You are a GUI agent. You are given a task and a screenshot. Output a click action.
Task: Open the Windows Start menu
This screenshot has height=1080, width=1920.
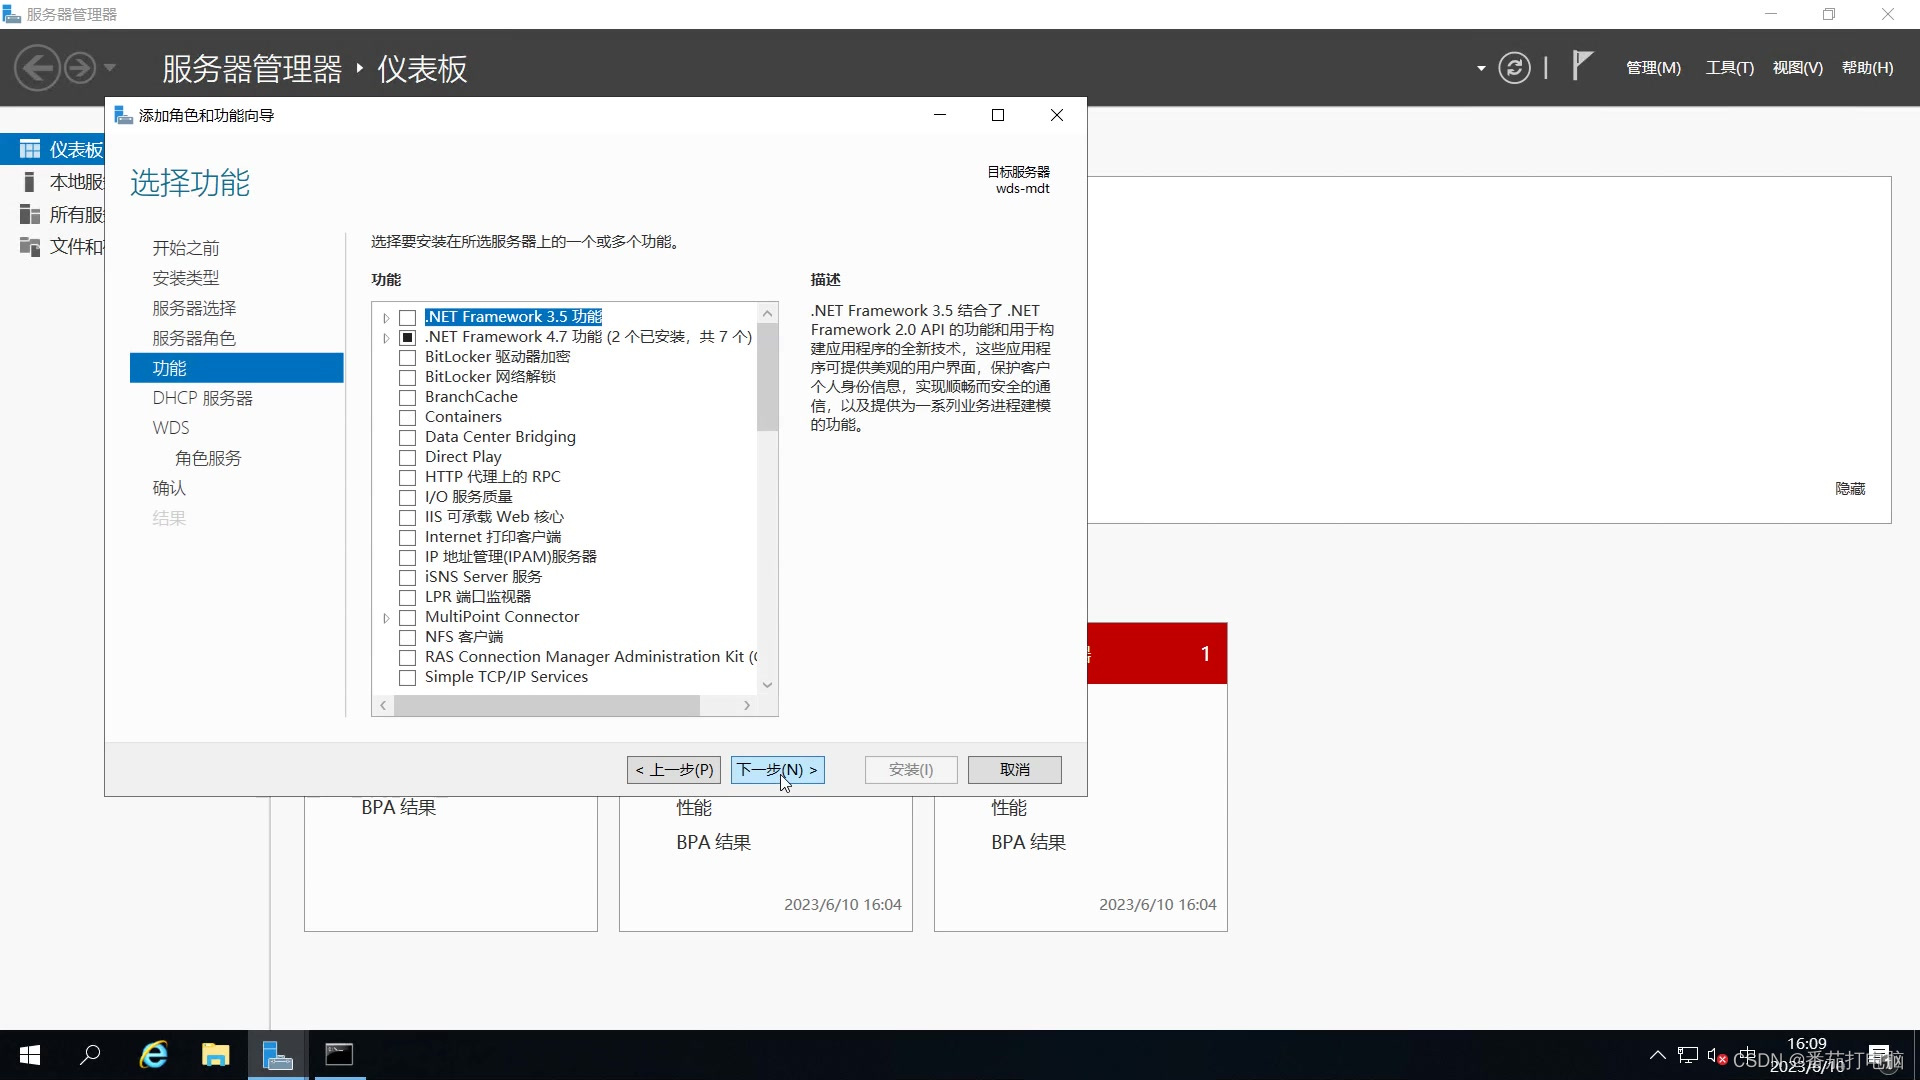coord(30,1055)
